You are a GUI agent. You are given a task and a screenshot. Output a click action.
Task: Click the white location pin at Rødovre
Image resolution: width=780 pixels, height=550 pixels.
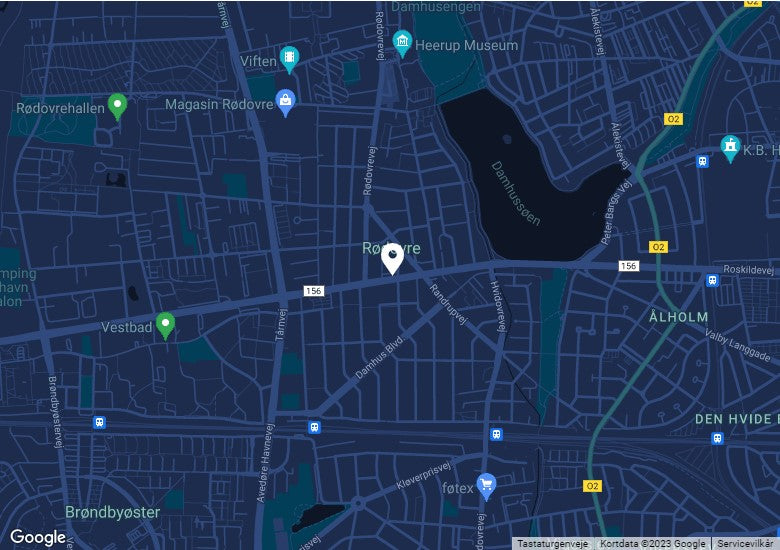coord(392,259)
